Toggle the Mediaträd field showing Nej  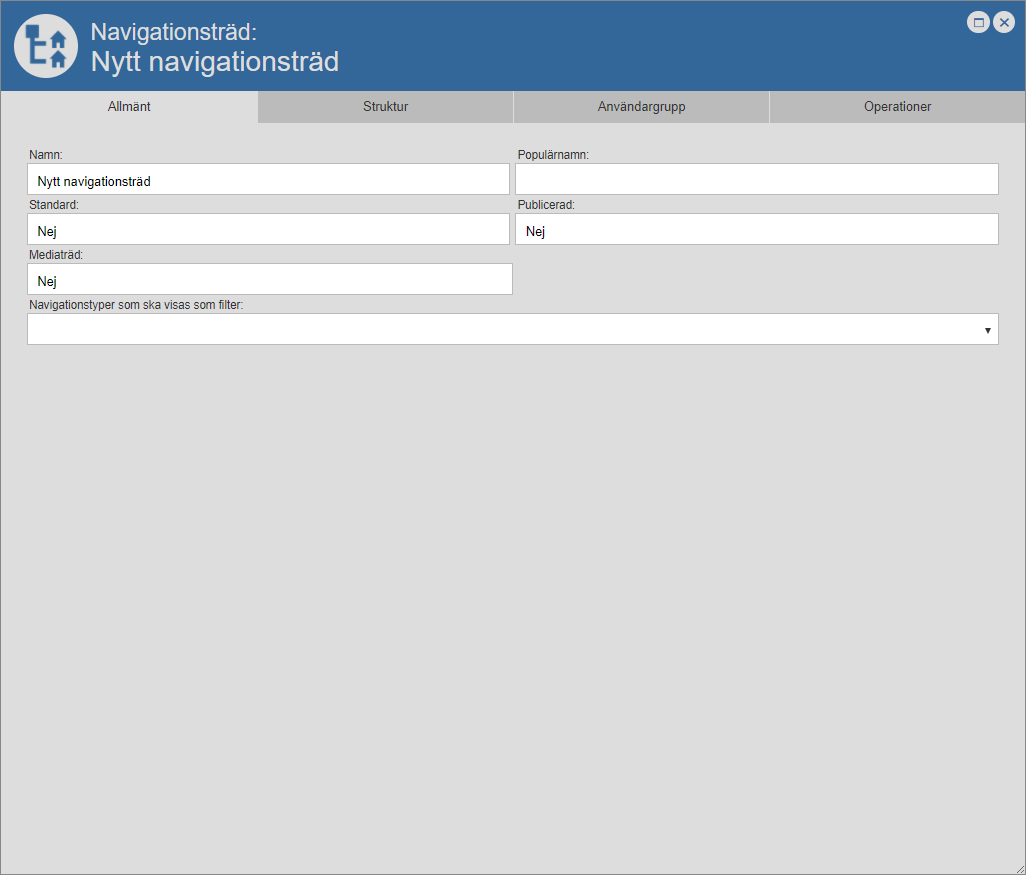coord(270,280)
